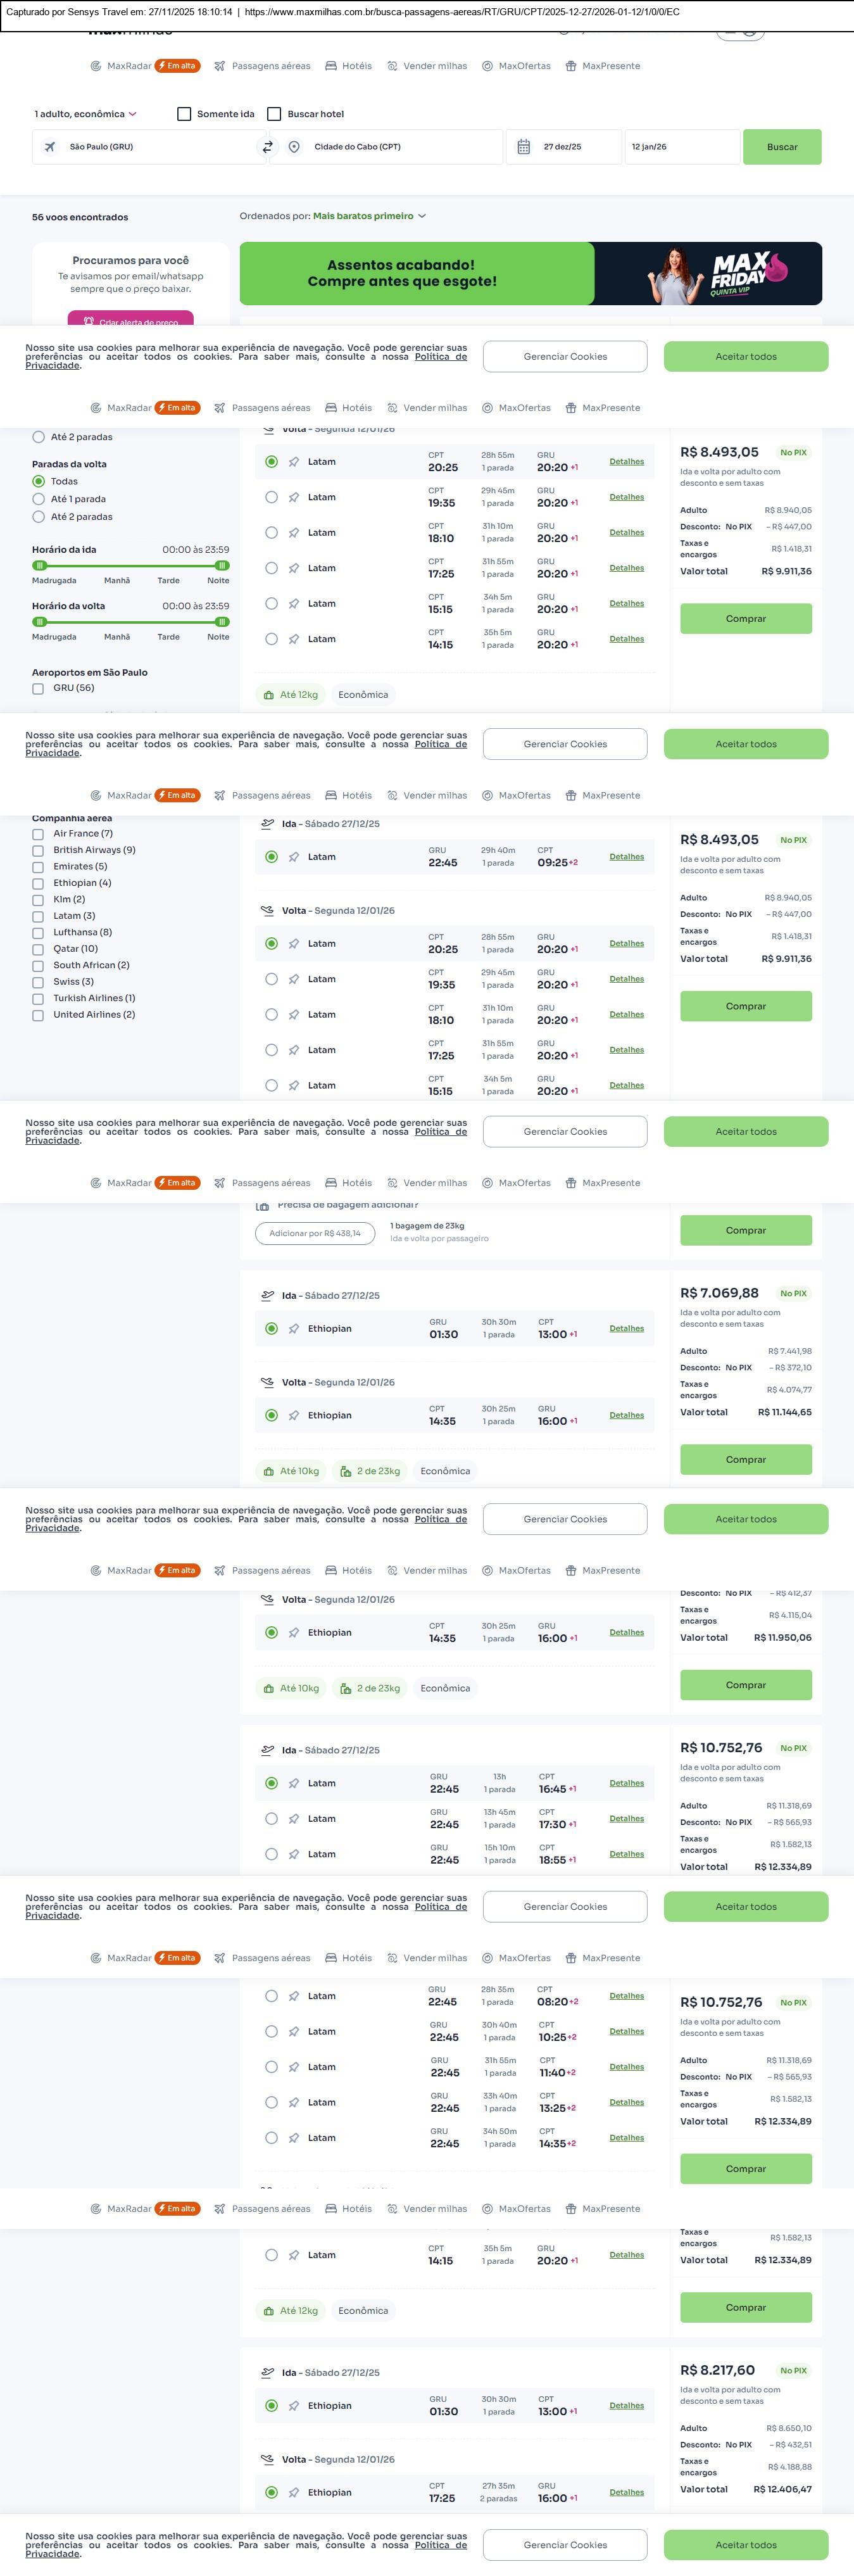The height and width of the screenshot is (2576, 854).
Task: Click the pin icon for Latam flight arriving 13:25
Action: [294, 2103]
